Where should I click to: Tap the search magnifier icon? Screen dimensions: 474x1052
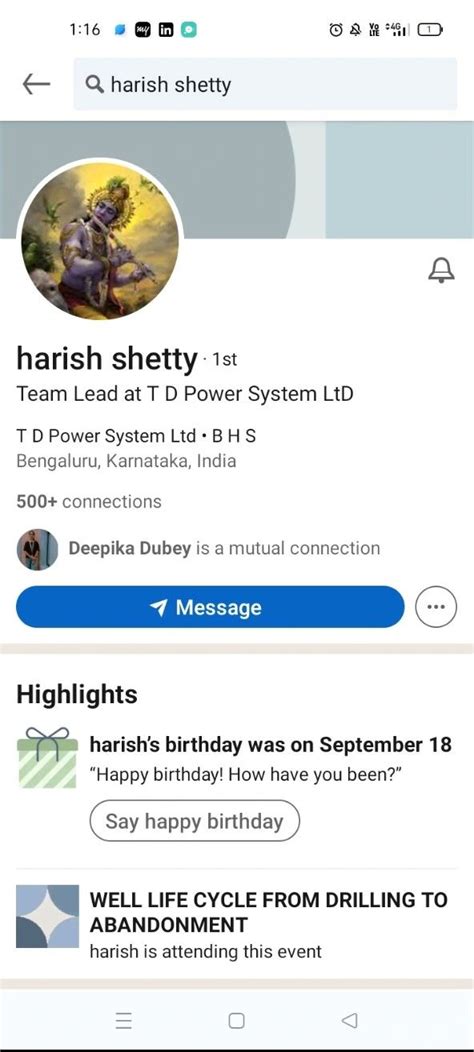(x=95, y=85)
